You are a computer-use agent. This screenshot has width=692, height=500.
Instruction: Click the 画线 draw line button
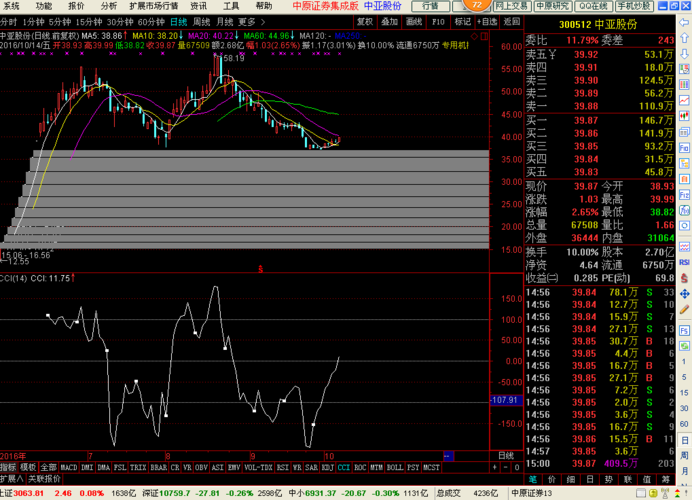(414, 22)
